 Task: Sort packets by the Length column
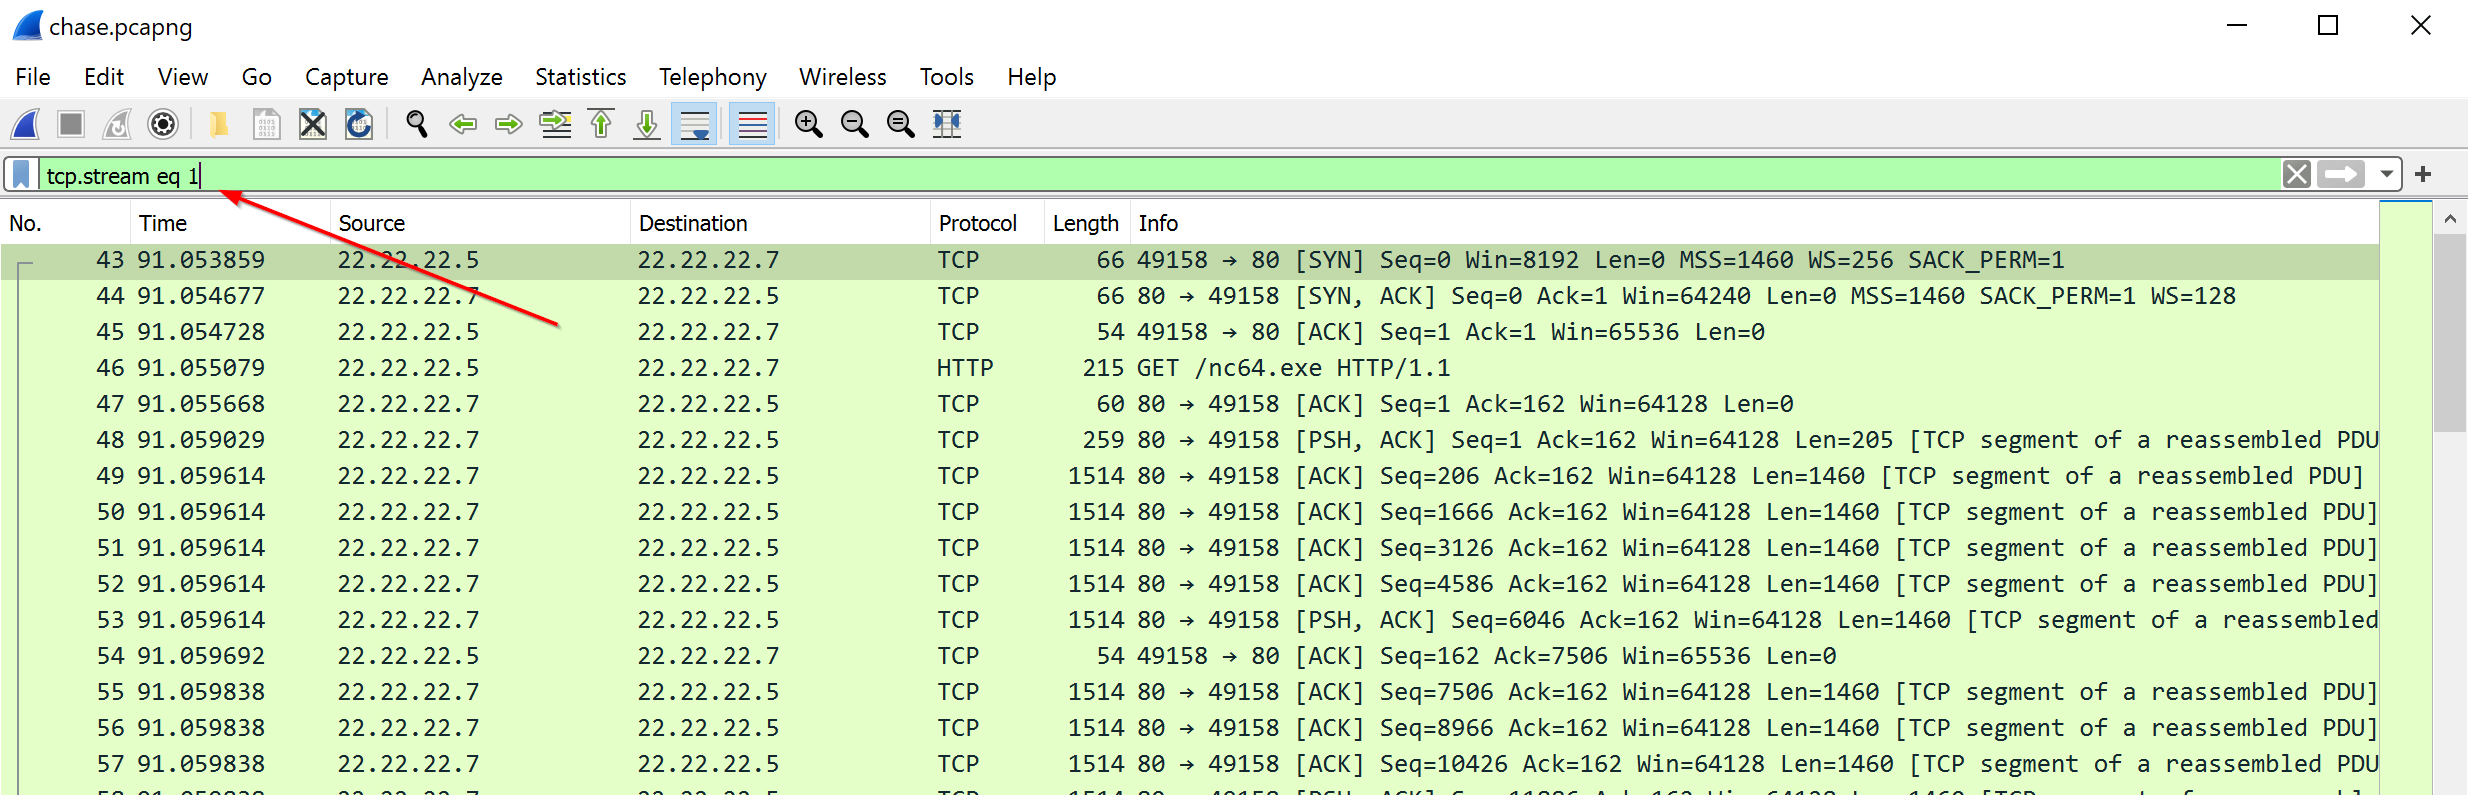pos(1087,223)
